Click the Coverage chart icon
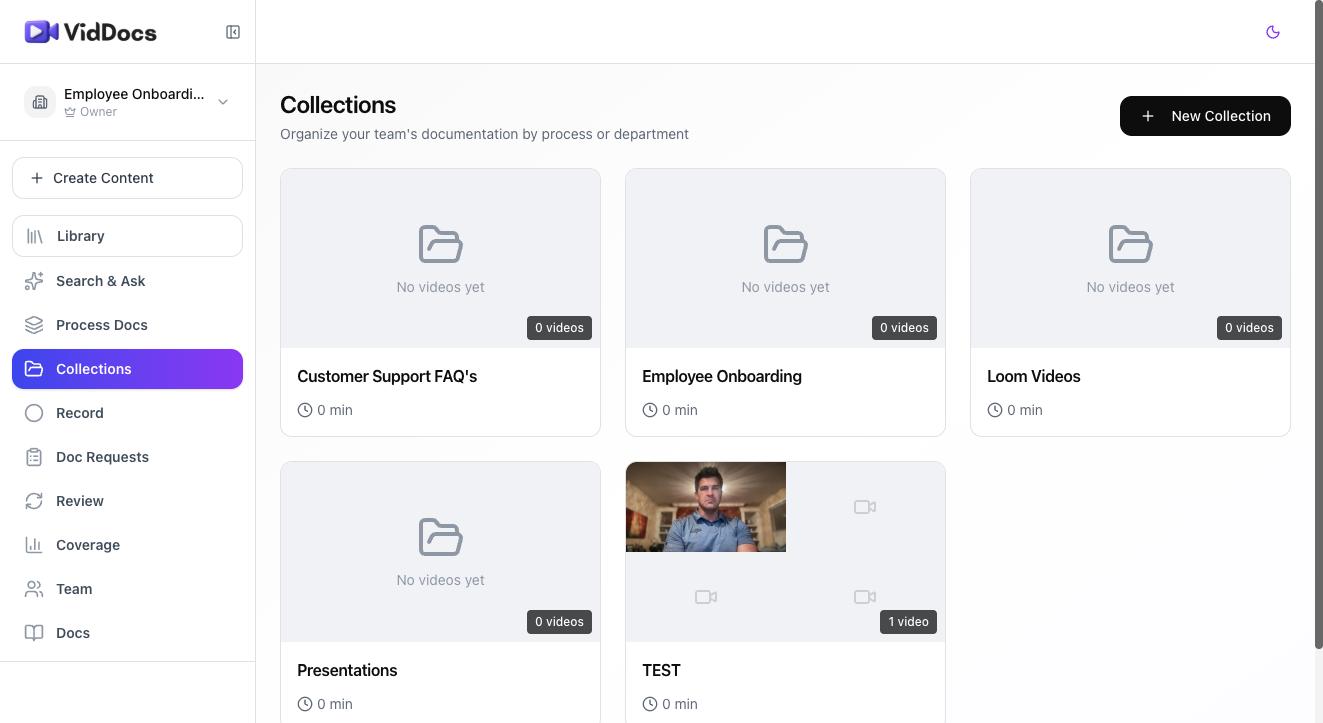 coord(34,545)
